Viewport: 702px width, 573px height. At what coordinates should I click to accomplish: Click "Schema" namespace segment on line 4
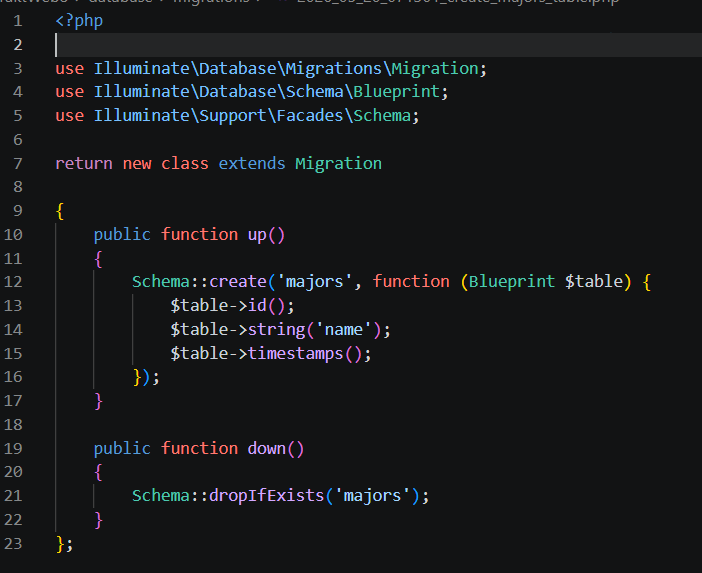tap(314, 92)
